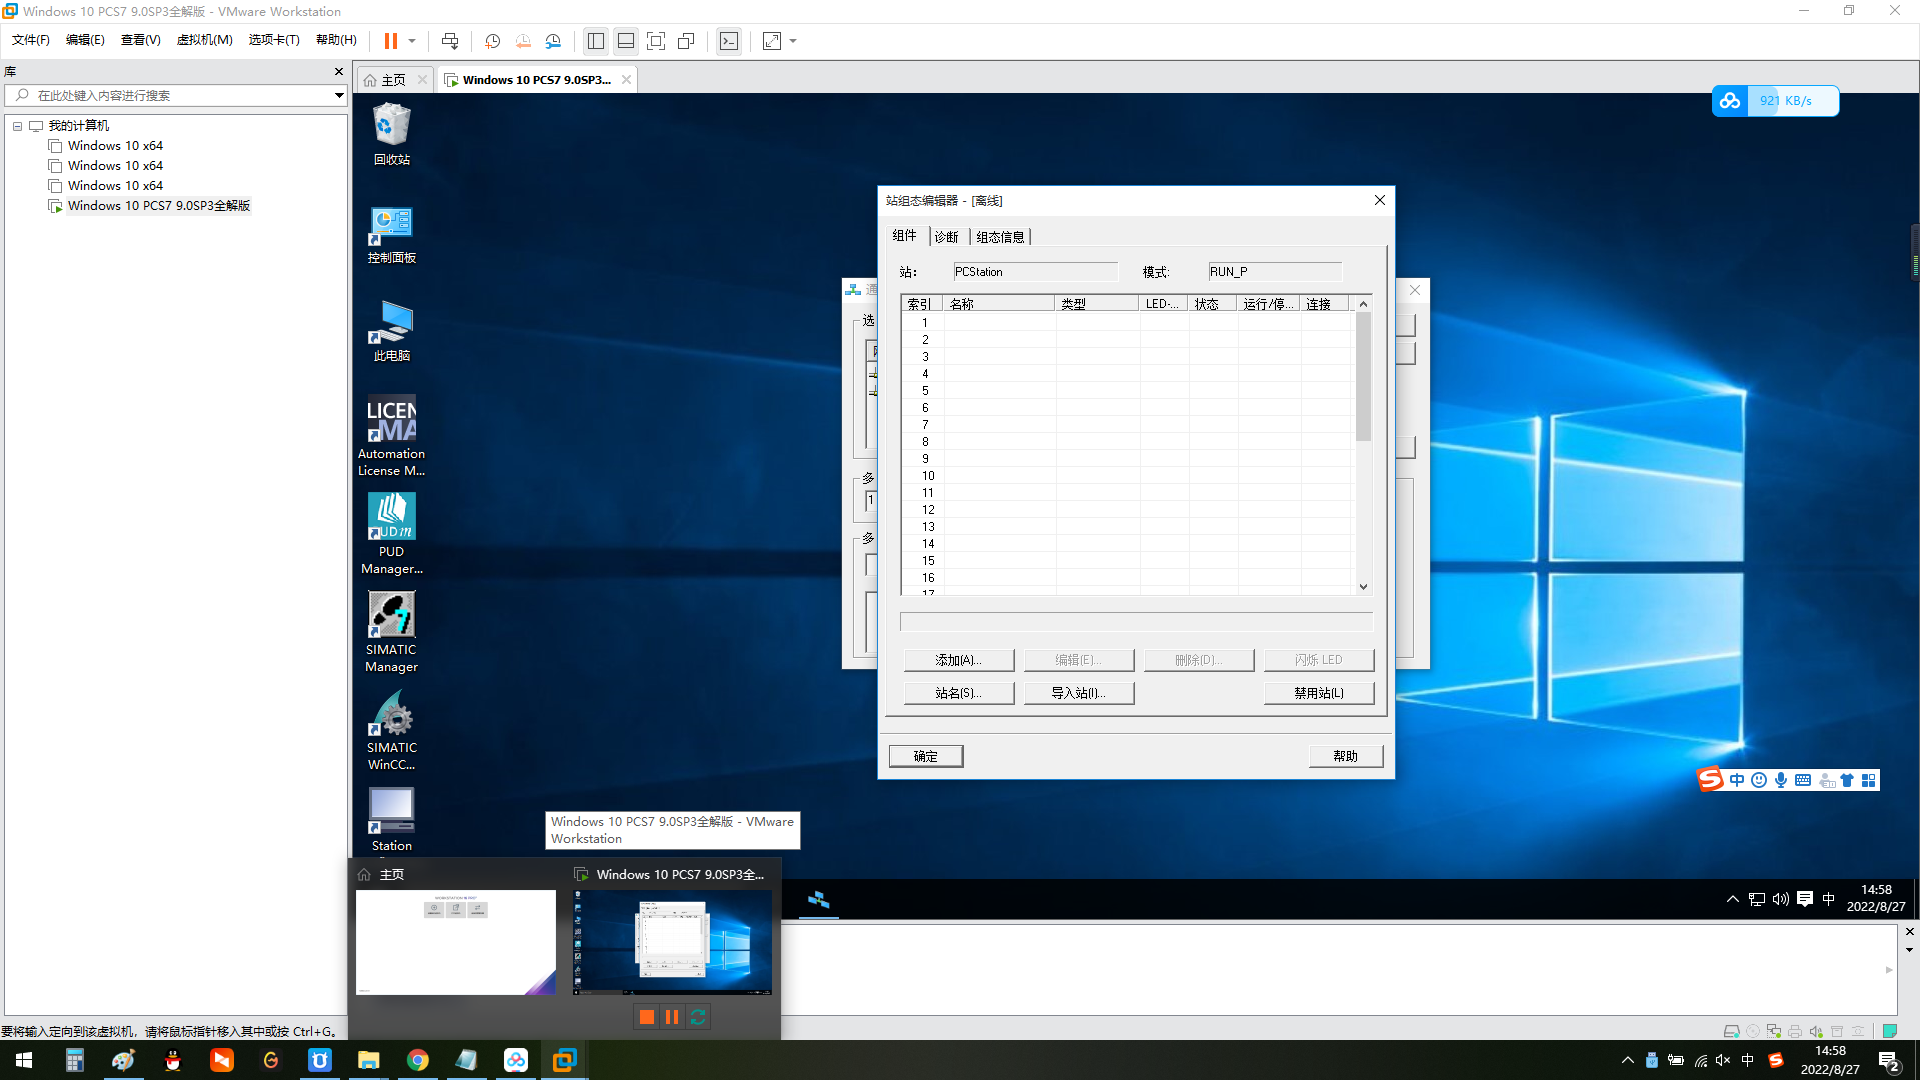Click guest tray volume icon
The image size is (1920, 1080).
(x=1780, y=900)
